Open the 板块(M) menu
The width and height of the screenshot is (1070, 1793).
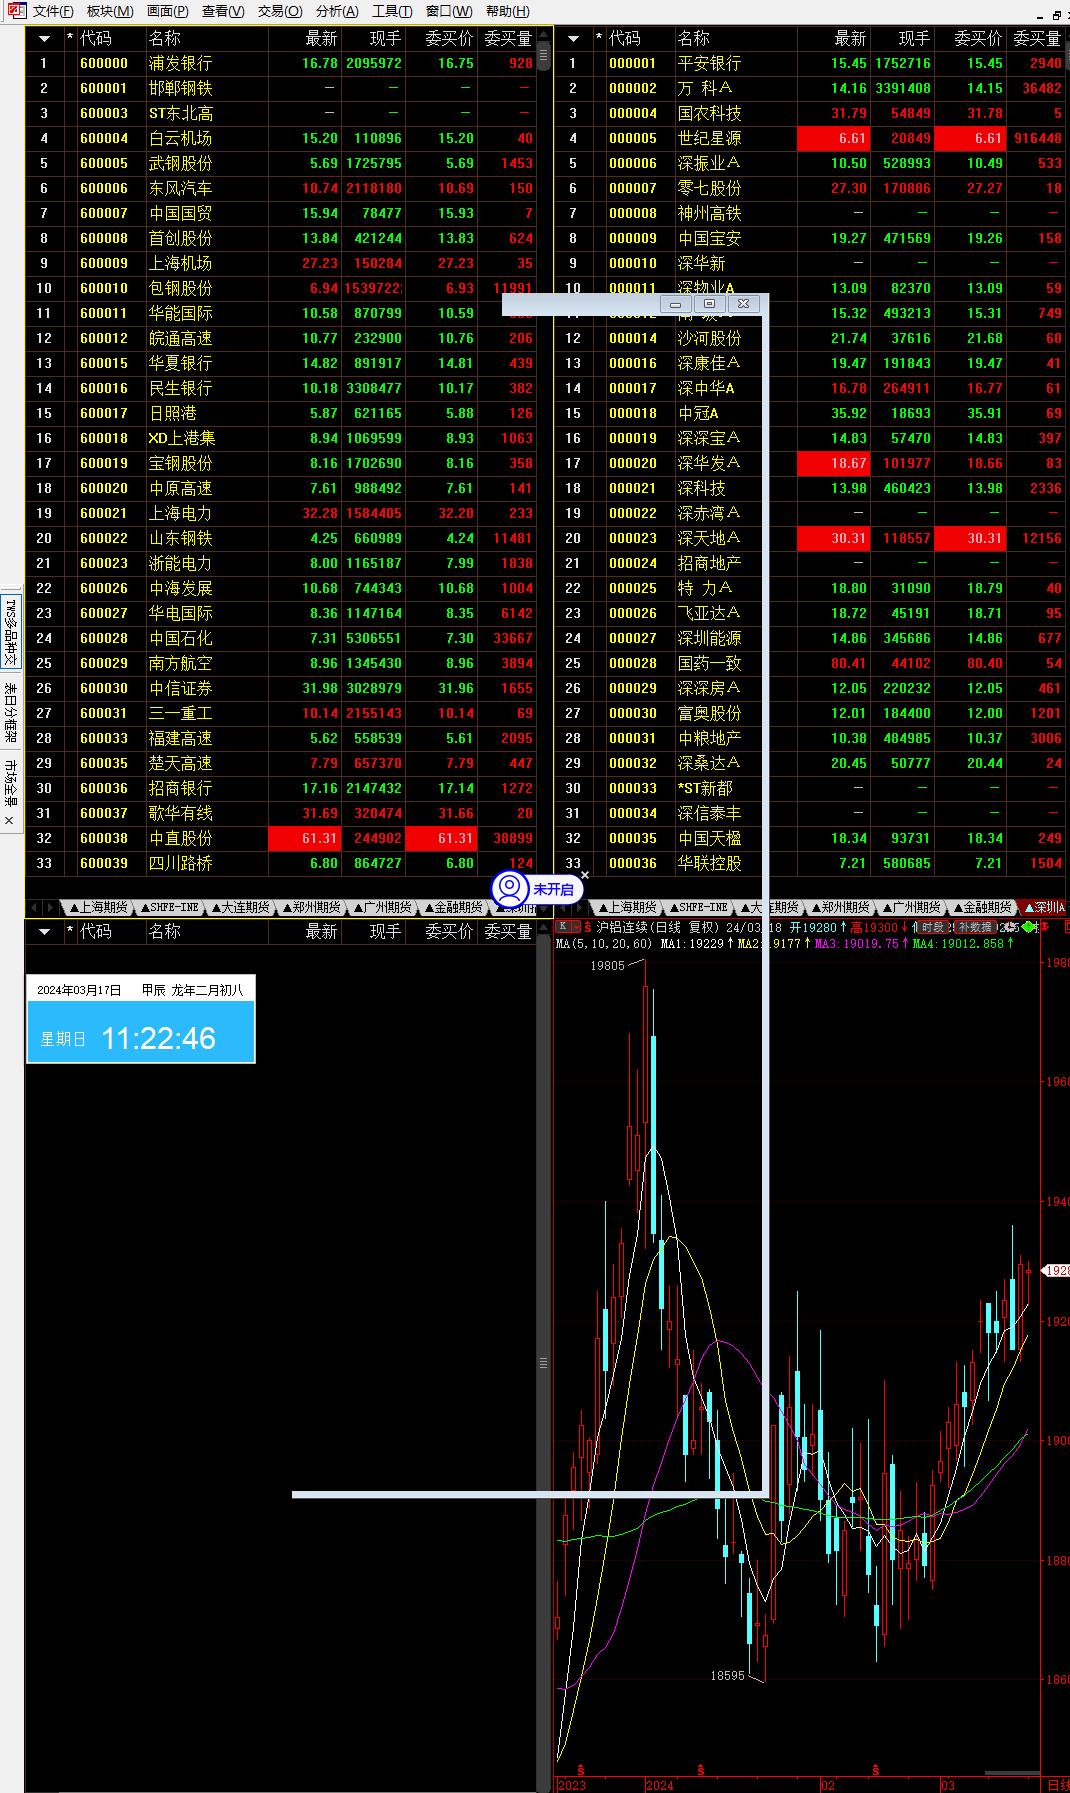[110, 12]
